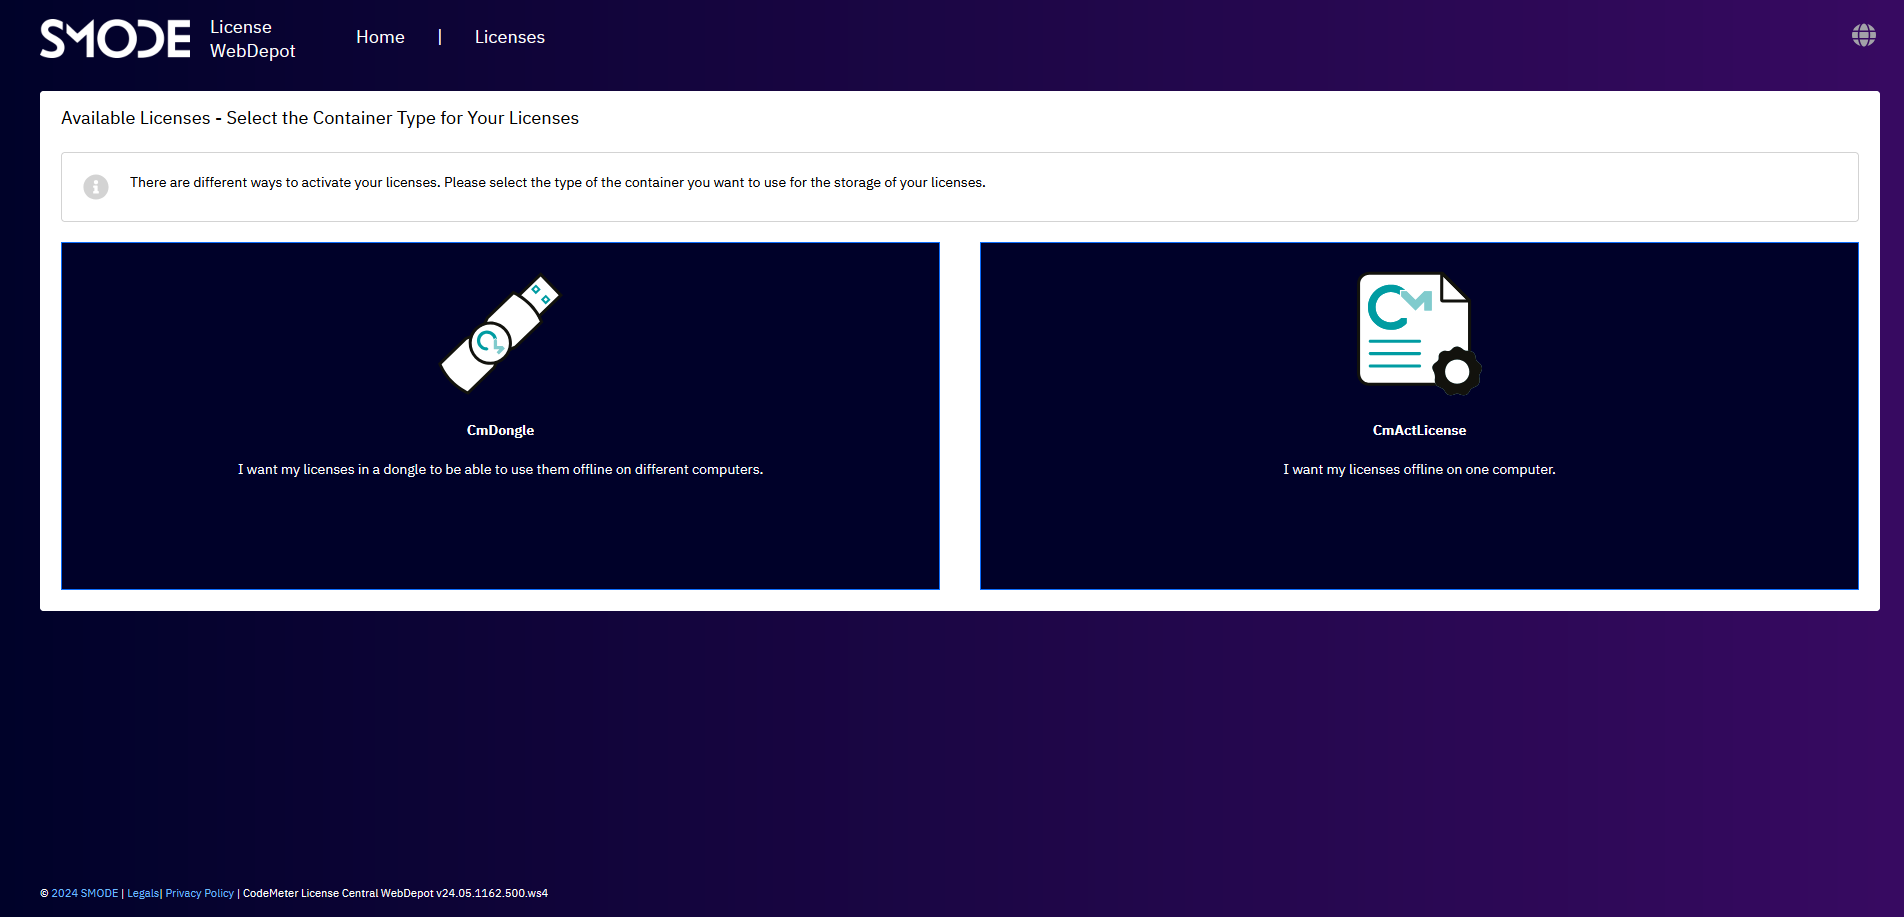Viewport: 1904px width, 917px height.
Task: Click the SMODE logo
Action: pos(115,39)
